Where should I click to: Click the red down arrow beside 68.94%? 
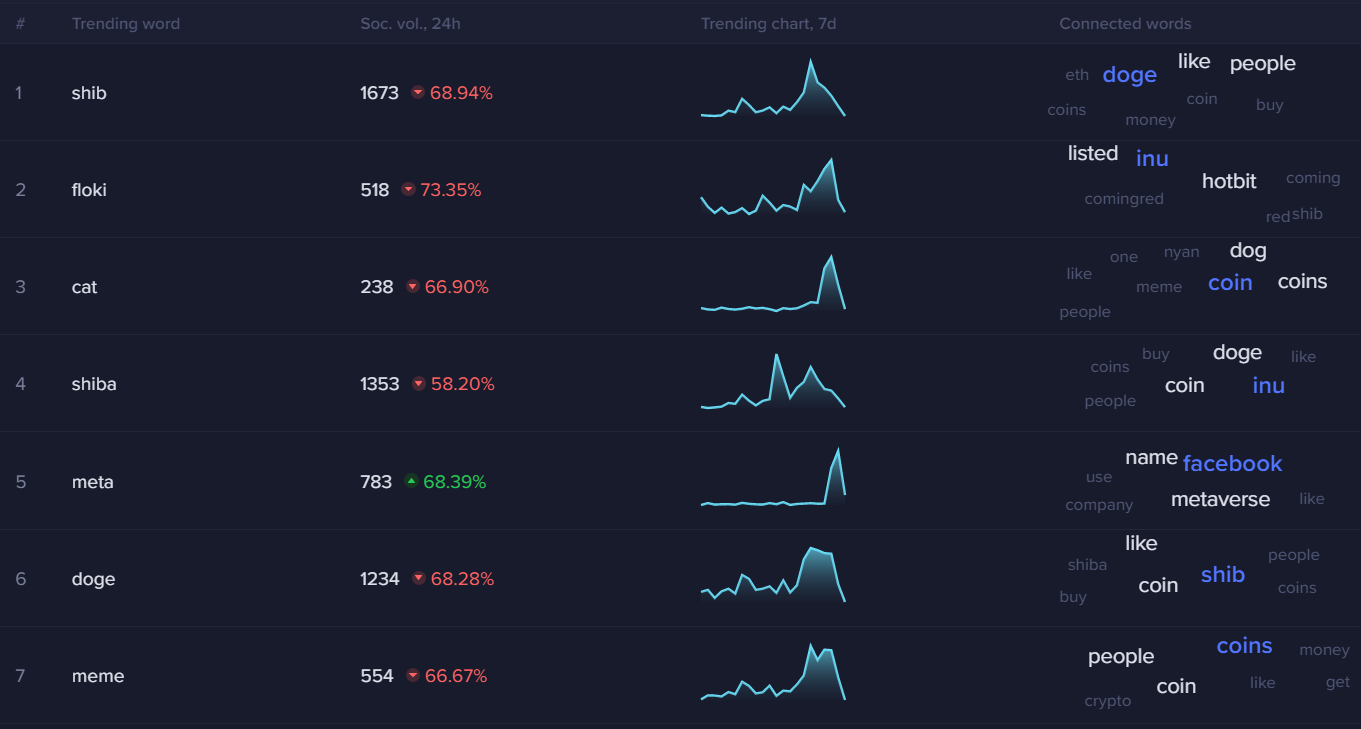pyautogui.click(x=418, y=93)
